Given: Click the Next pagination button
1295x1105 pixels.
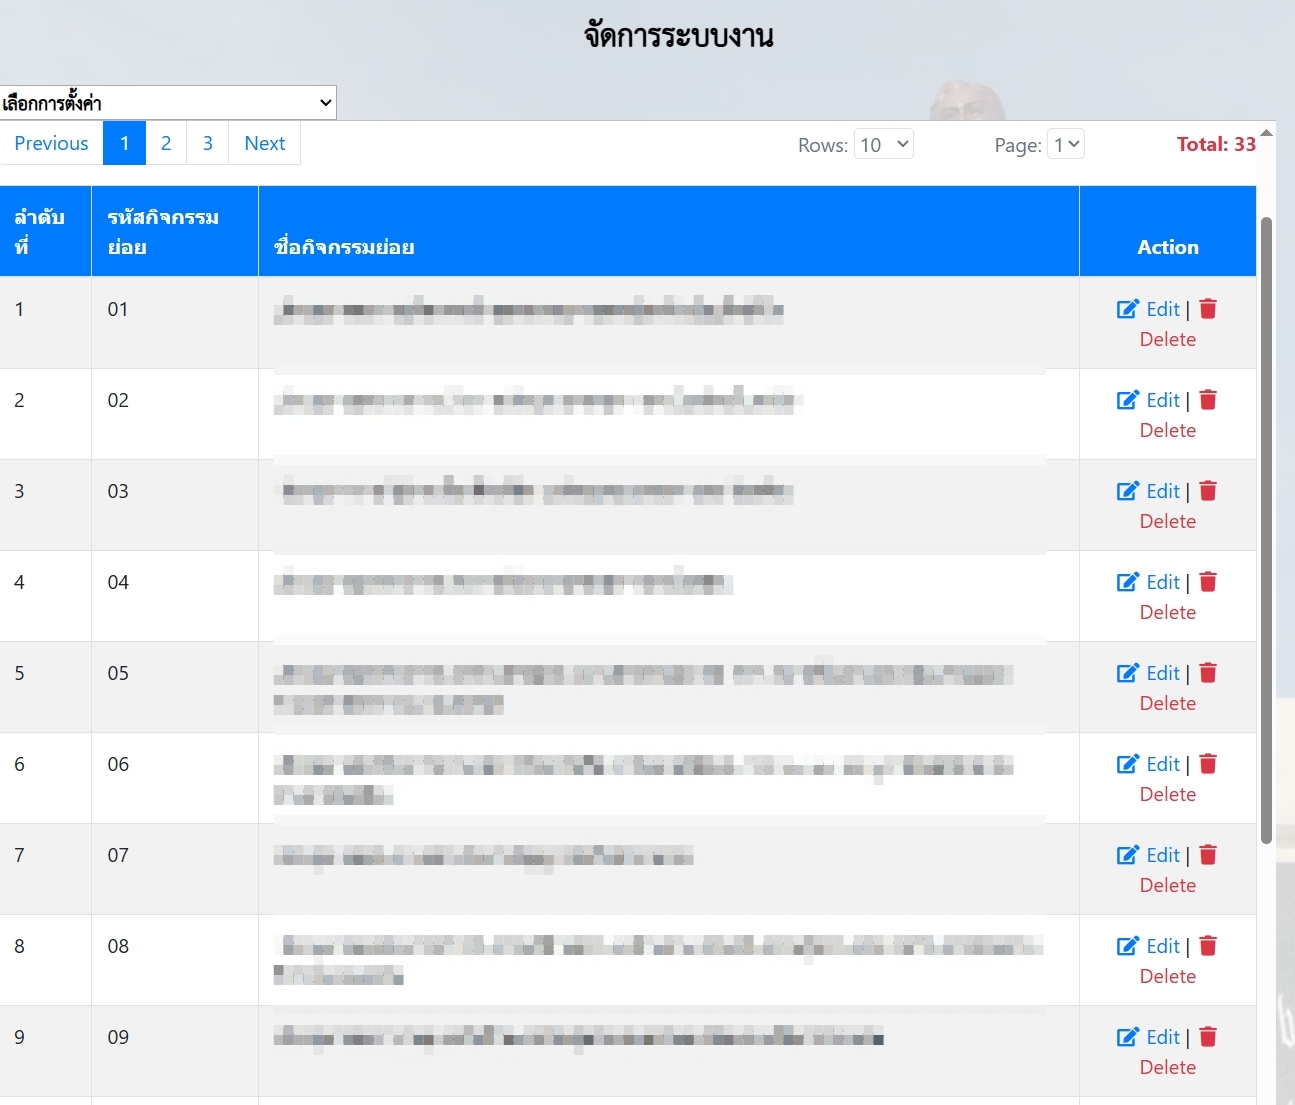Looking at the screenshot, I should click(x=264, y=143).
